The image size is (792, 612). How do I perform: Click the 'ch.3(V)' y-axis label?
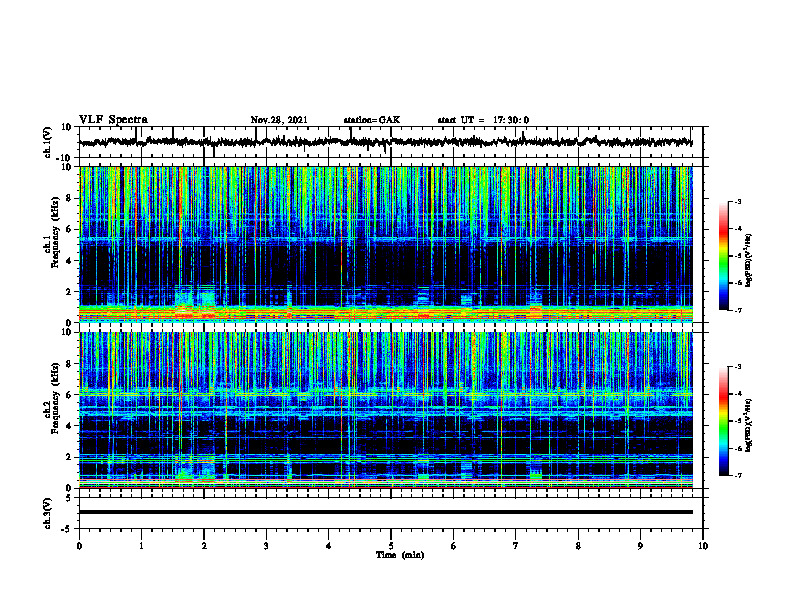pyautogui.click(x=48, y=513)
